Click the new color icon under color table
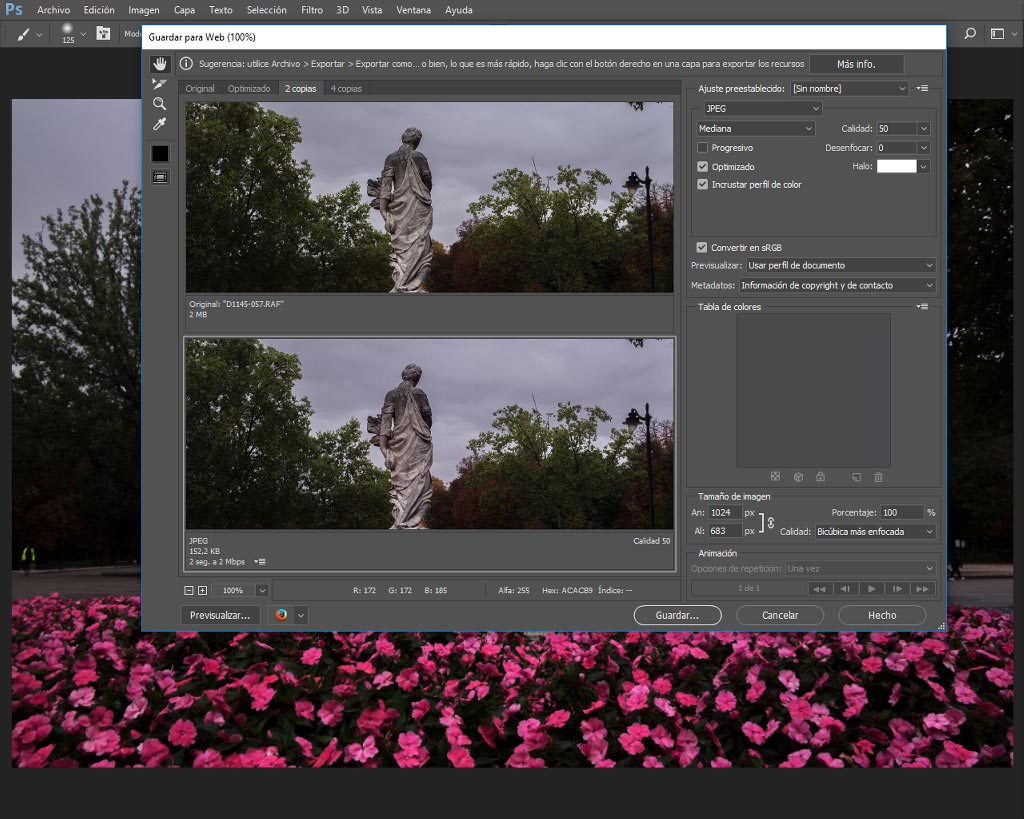Image resolution: width=1024 pixels, height=819 pixels. 856,477
